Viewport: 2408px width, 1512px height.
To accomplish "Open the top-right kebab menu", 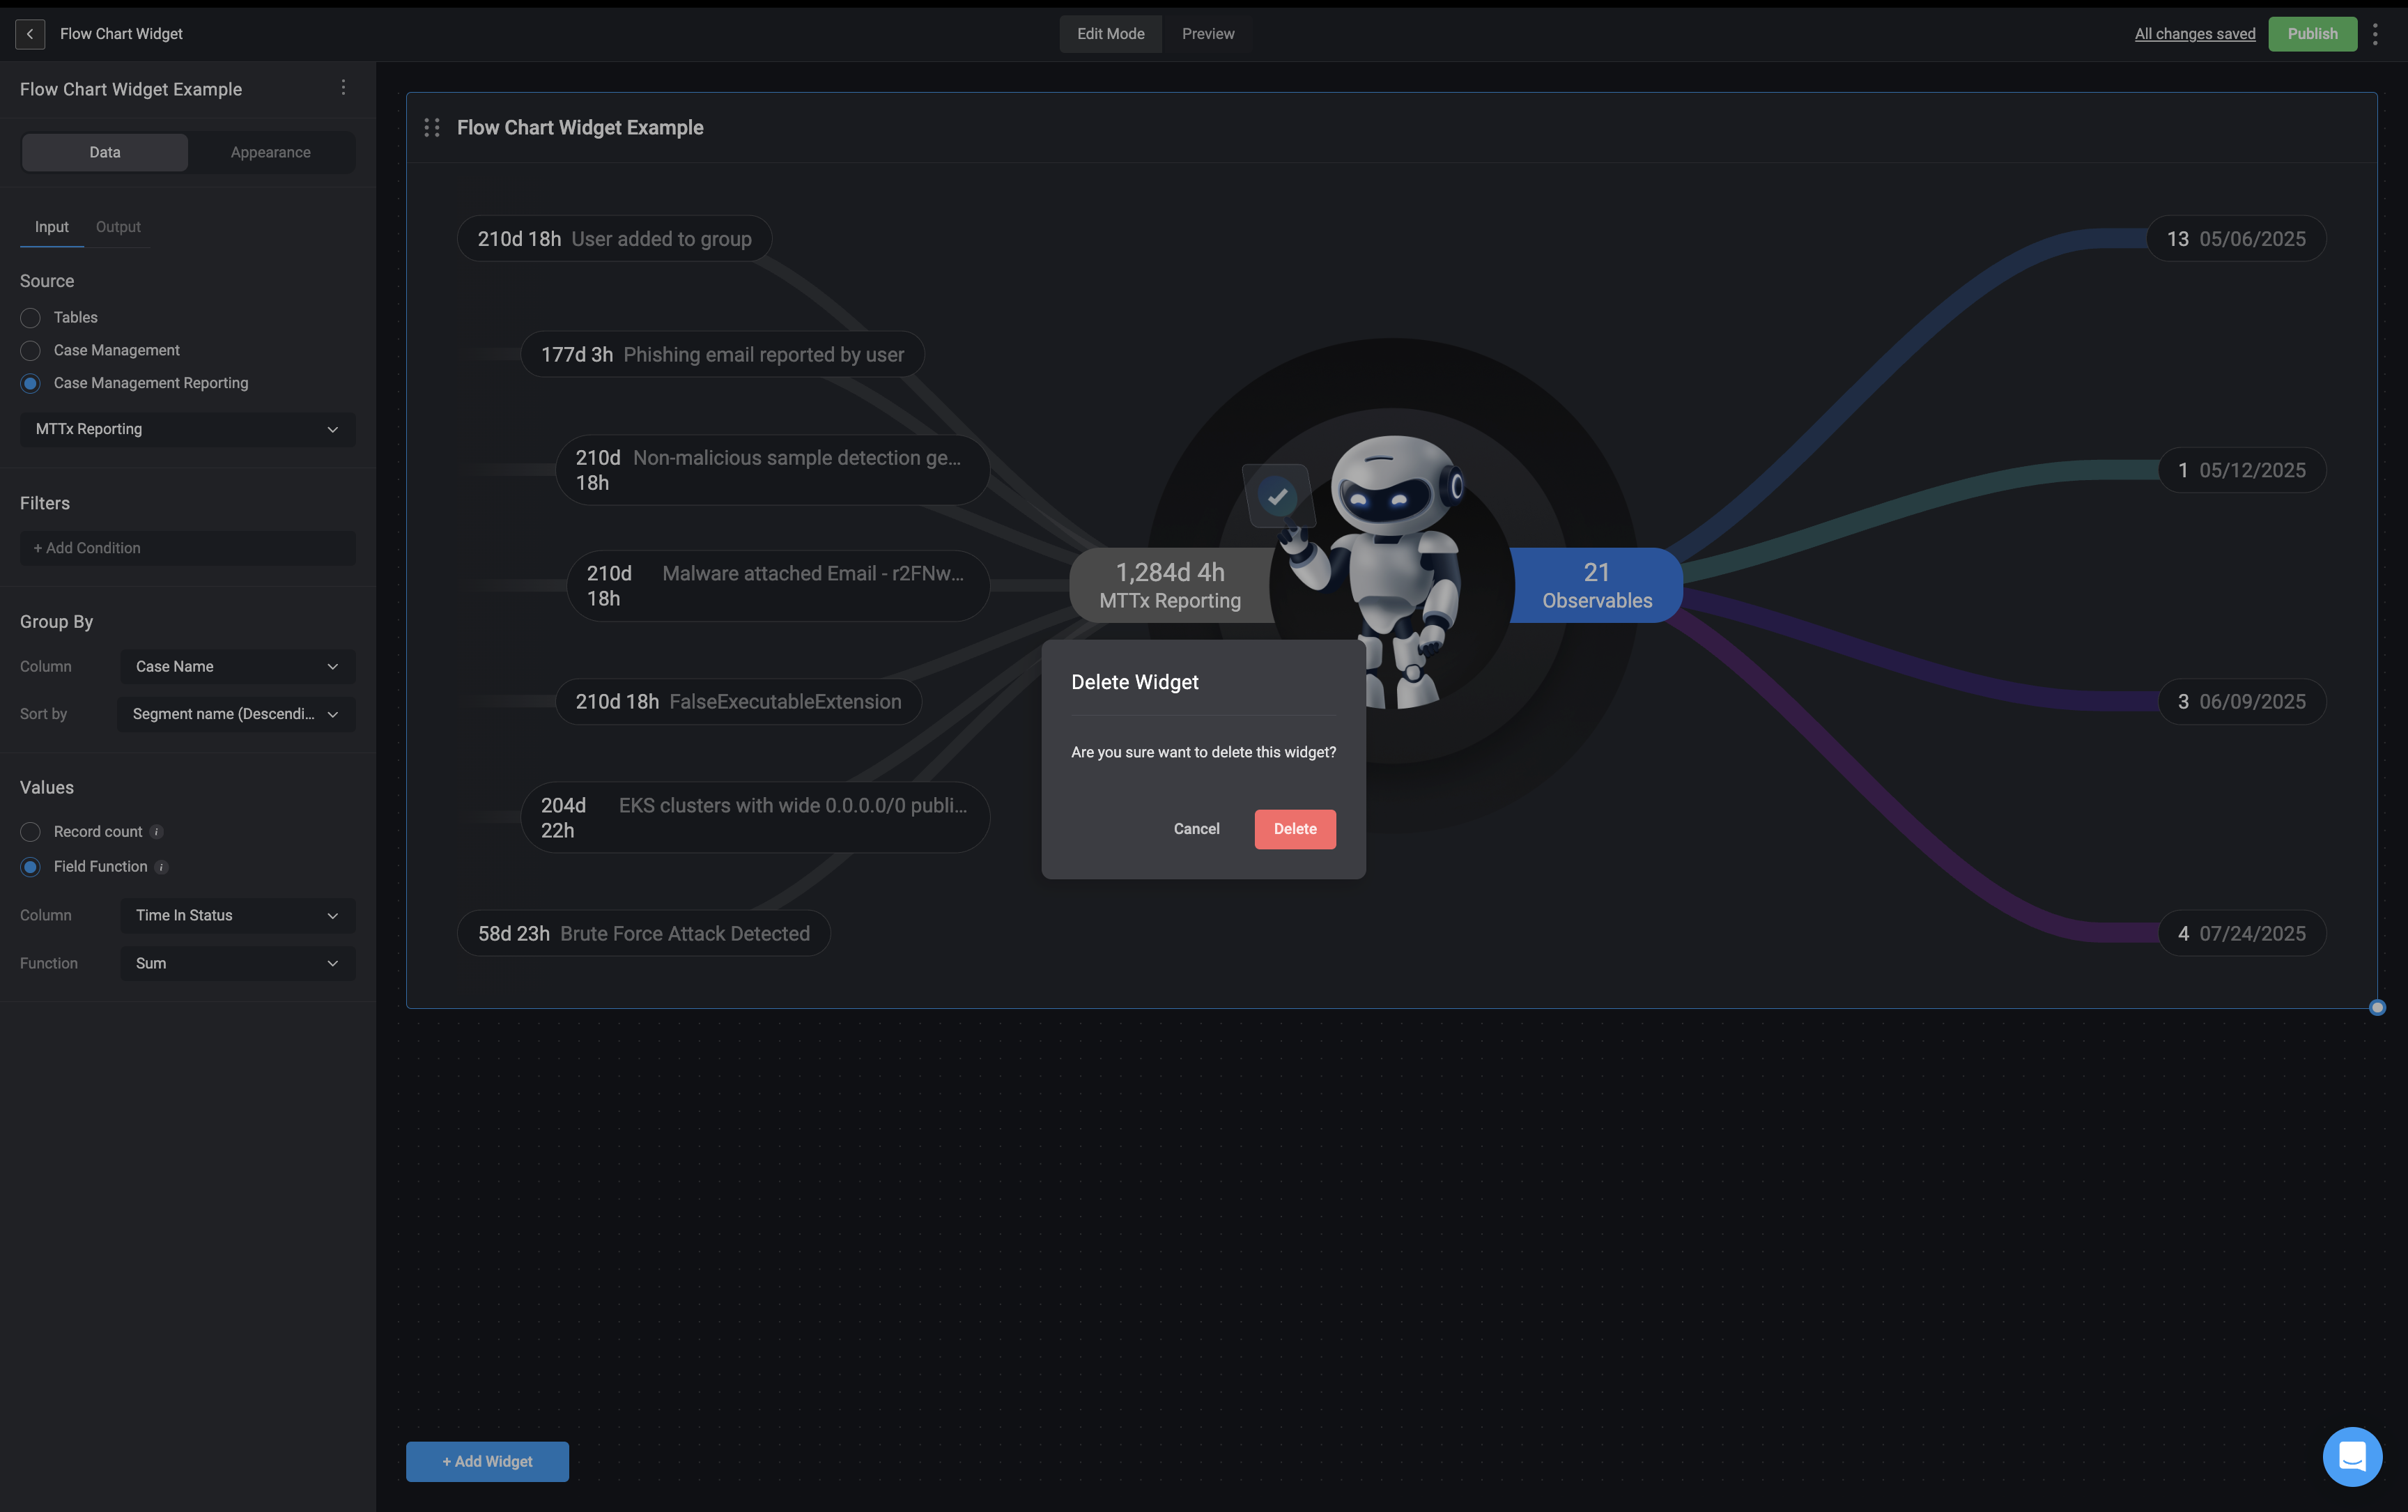I will [x=2375, y=34].
